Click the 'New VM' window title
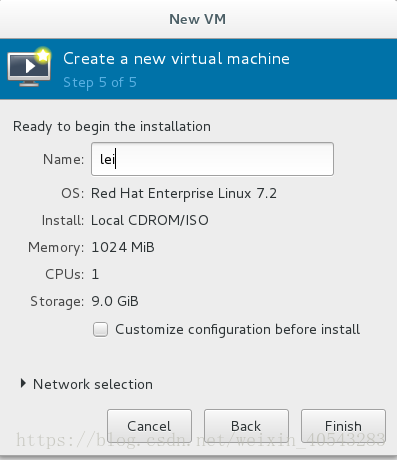 [198, 19]
